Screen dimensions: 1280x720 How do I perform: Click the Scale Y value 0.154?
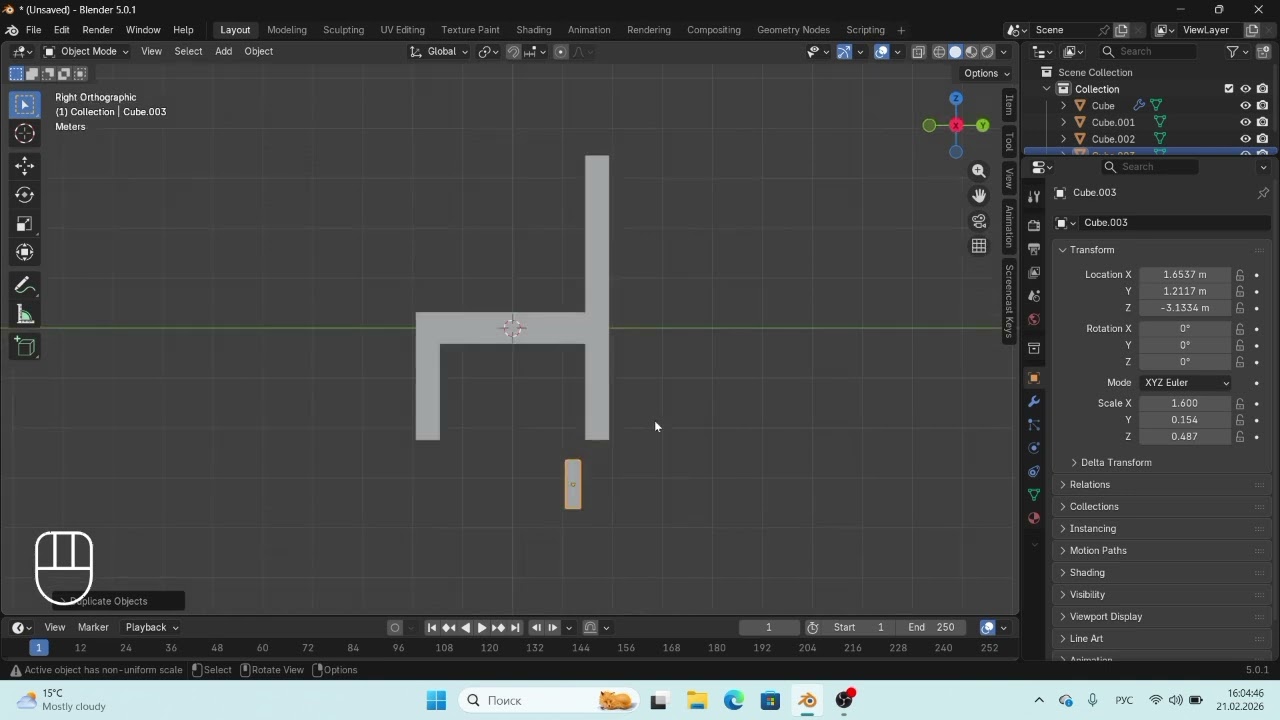[x=1185, y=420]
